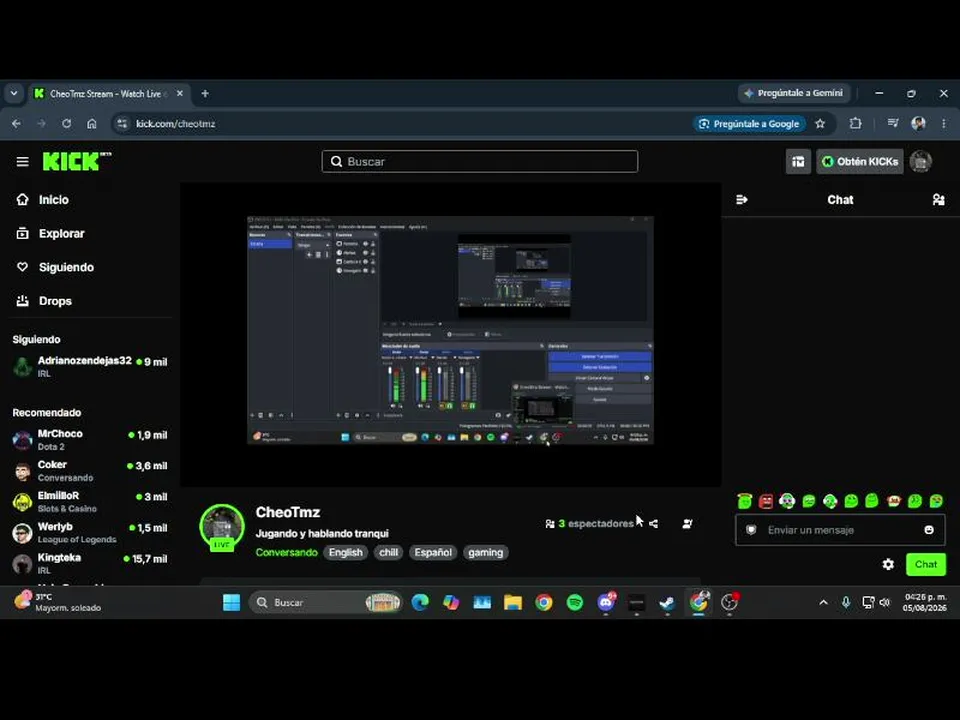960x720 pixels.
Task: Open Discord from the taskbar
Action: 606,602
